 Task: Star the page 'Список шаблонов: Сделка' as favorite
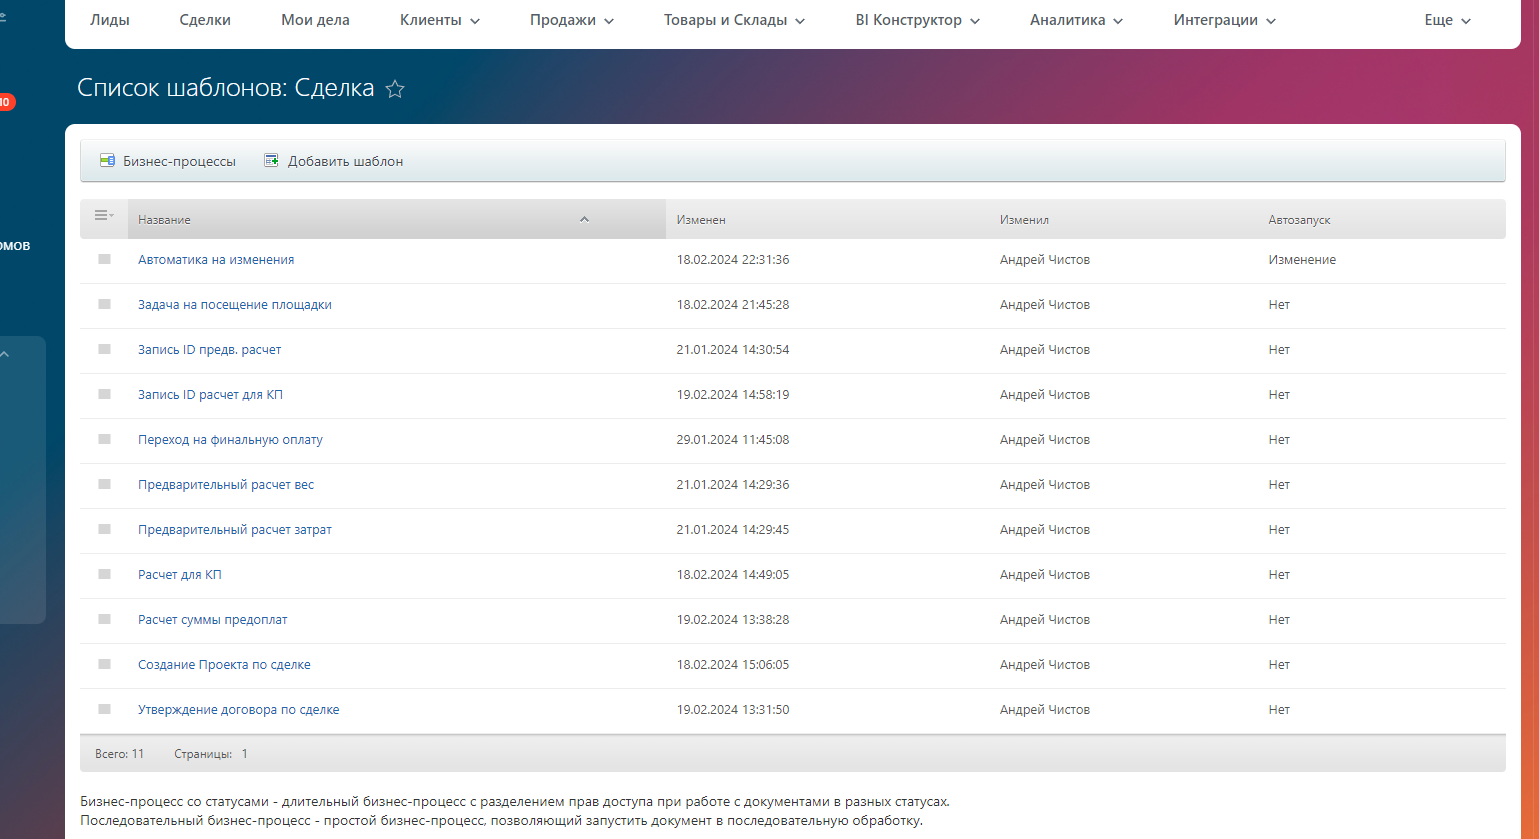pos(395,89)
